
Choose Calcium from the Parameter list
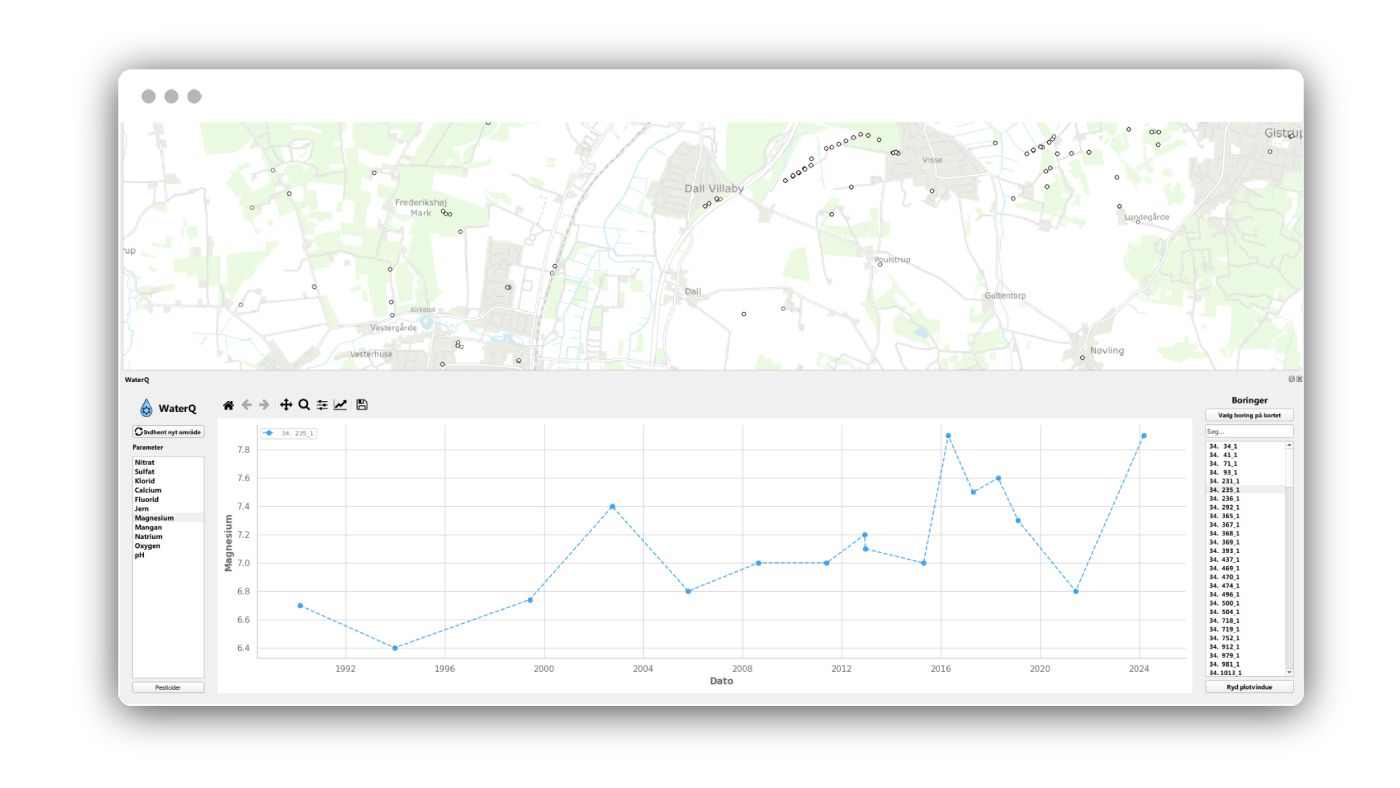point(148,491)
